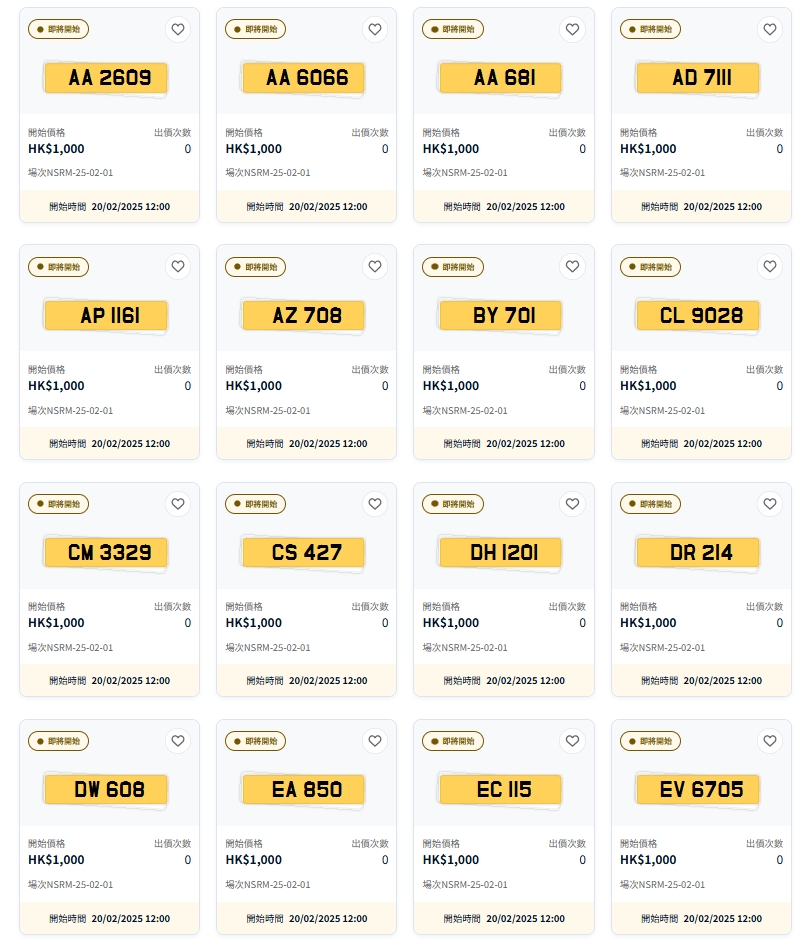Open the DR 214 plate thumbnail
Screen dimensions: 804x942
tap(700, 552)
